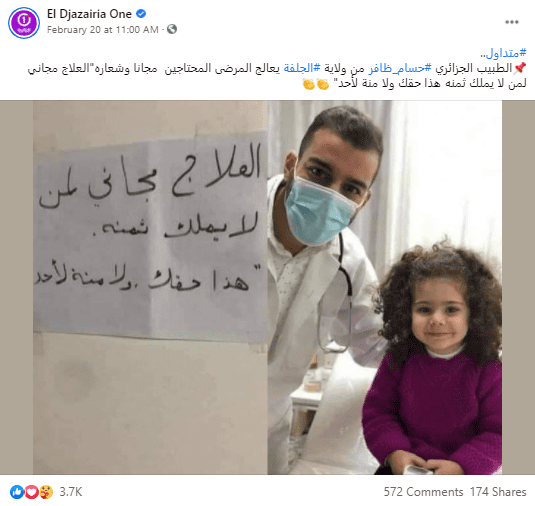Open the 572 Comments link
The image size is (535, 506).
tap(423, 492)
